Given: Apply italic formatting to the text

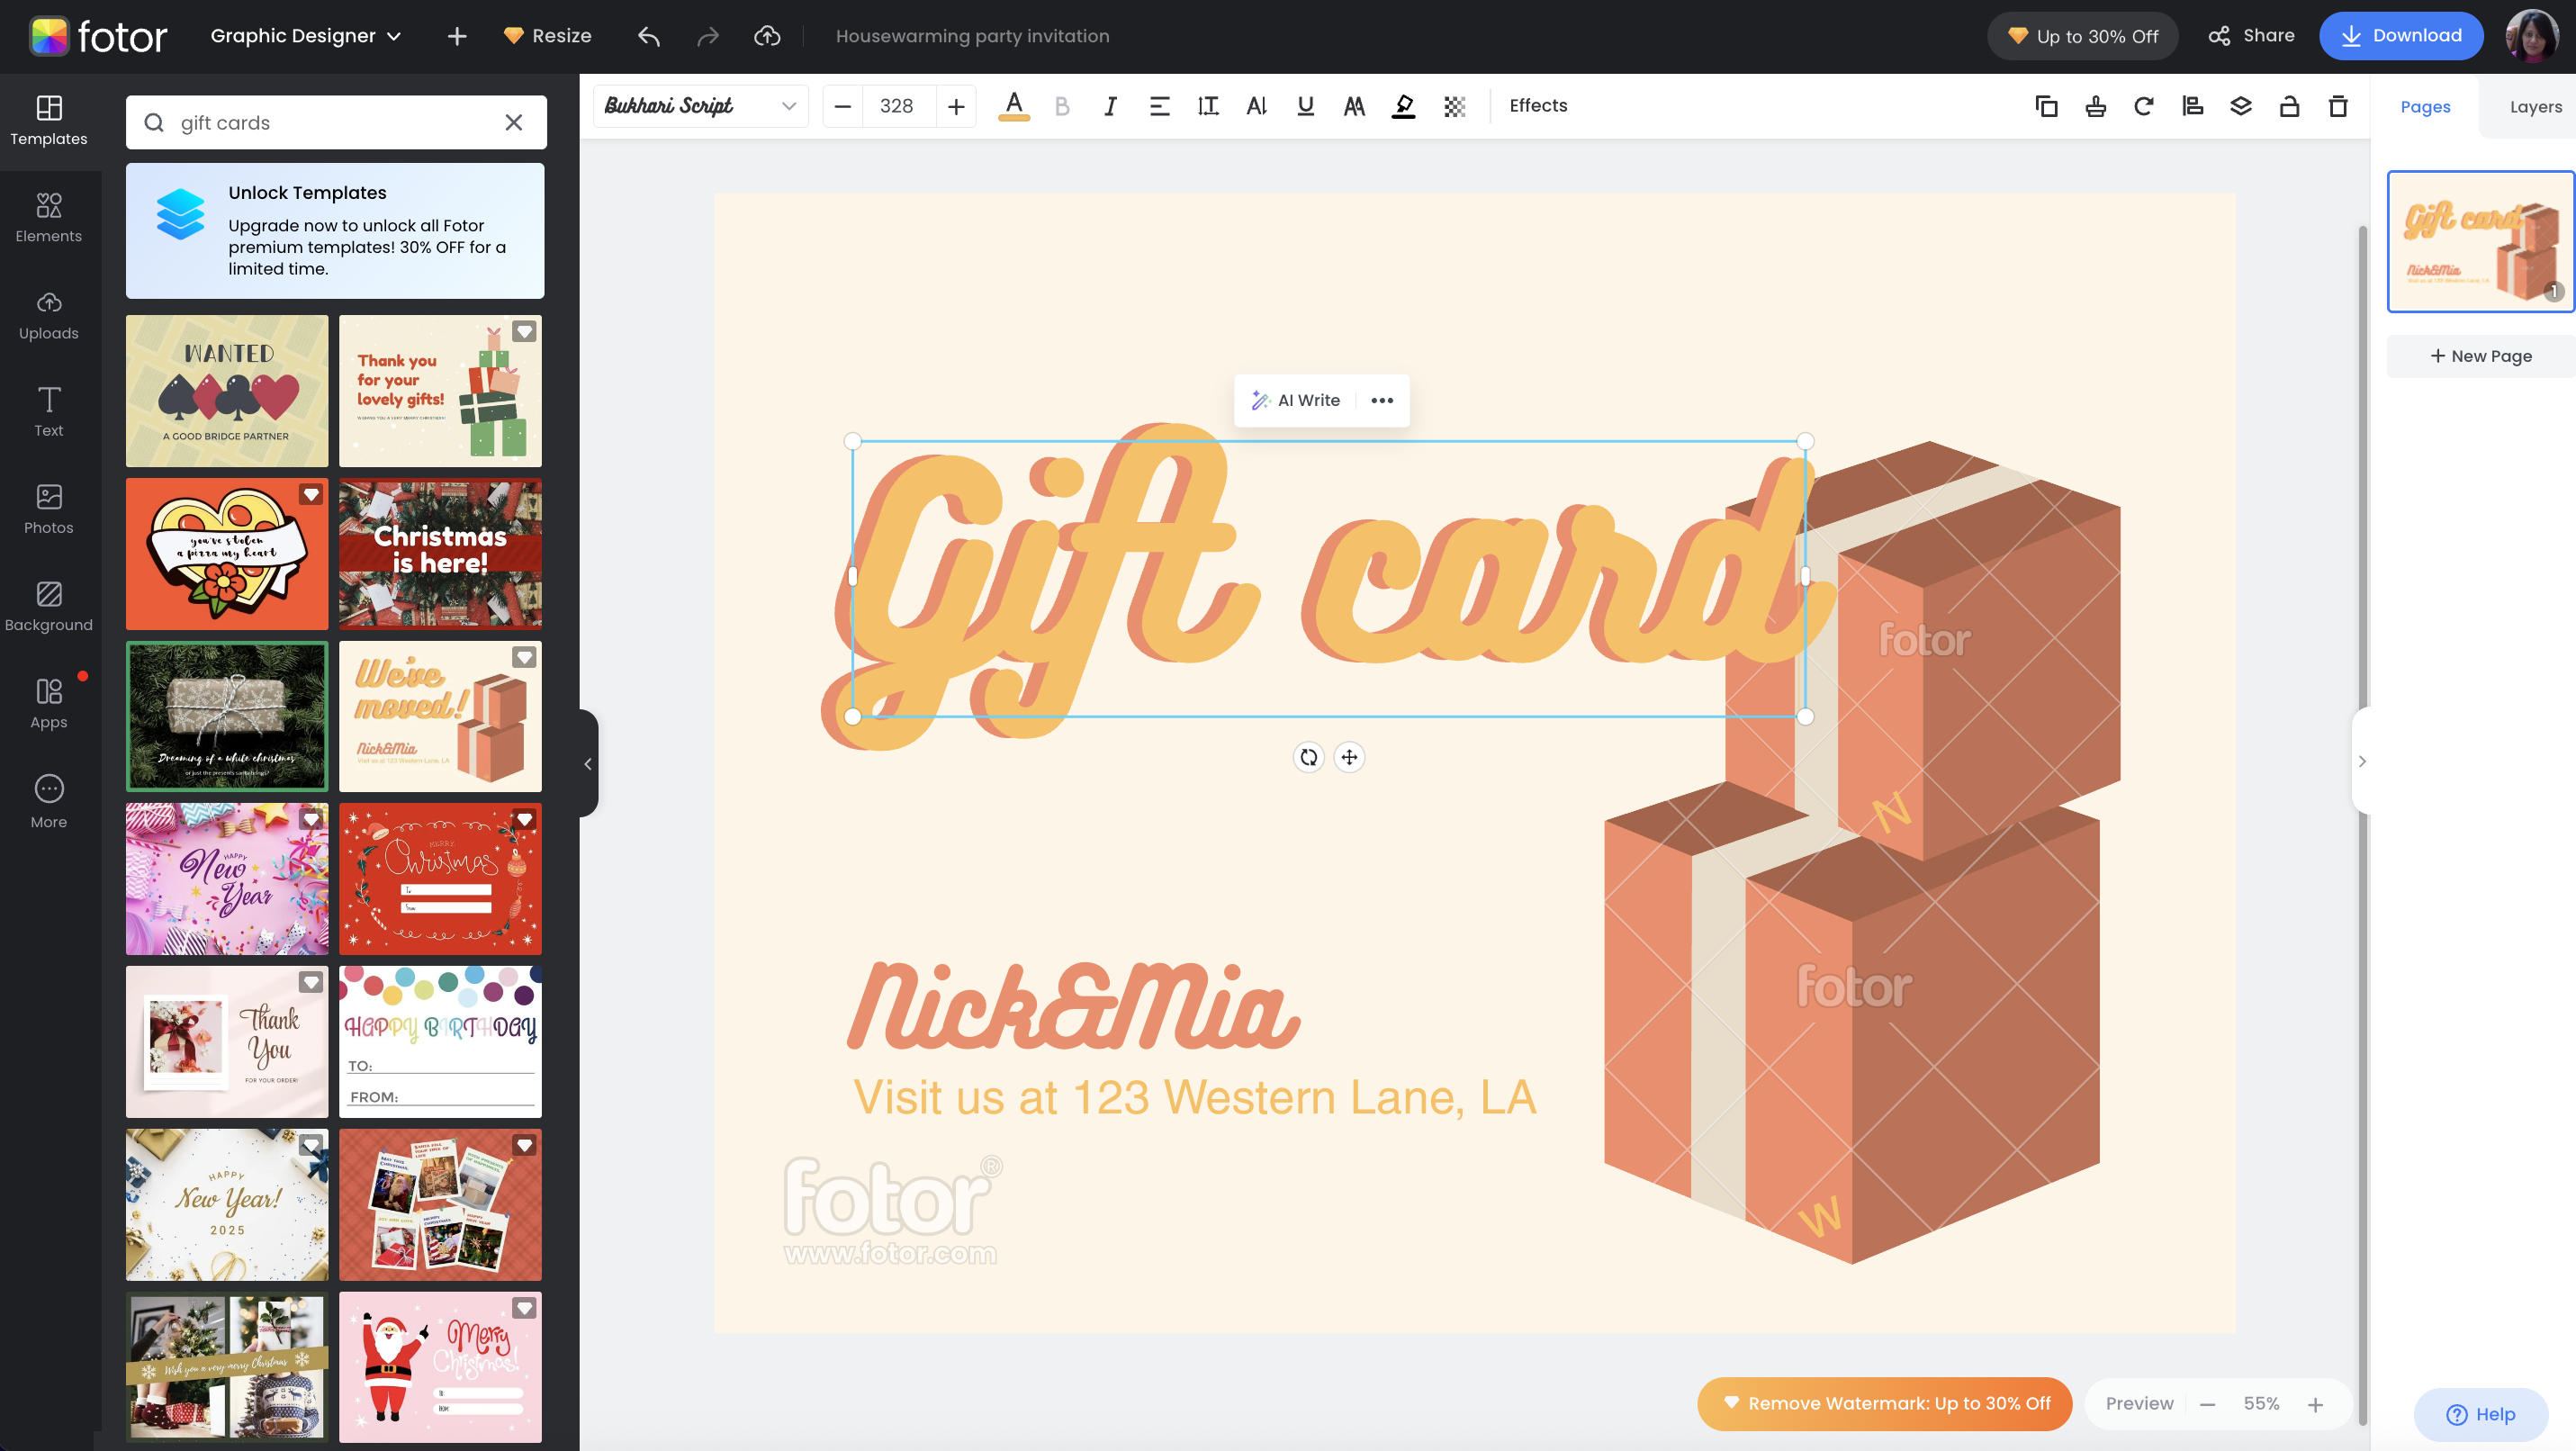Looking at the screenshot, I should 1110,105.
